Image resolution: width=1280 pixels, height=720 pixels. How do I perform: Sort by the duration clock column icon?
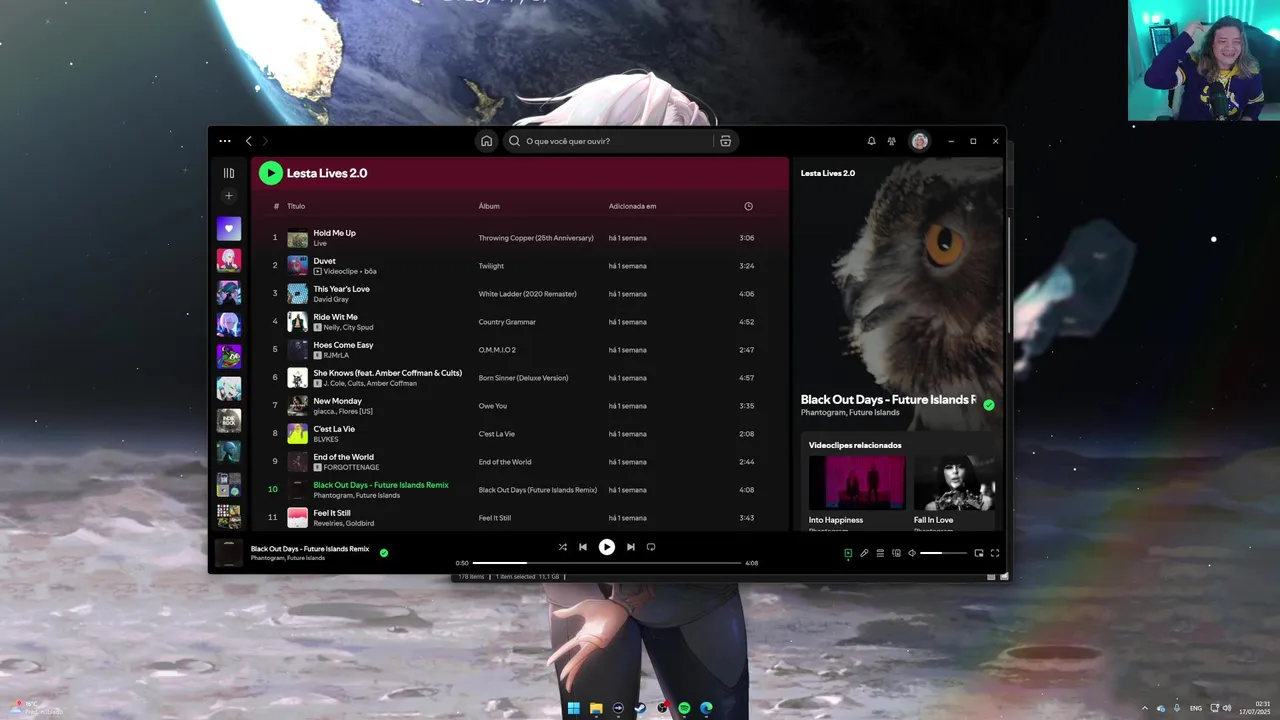tap(748, 206)
